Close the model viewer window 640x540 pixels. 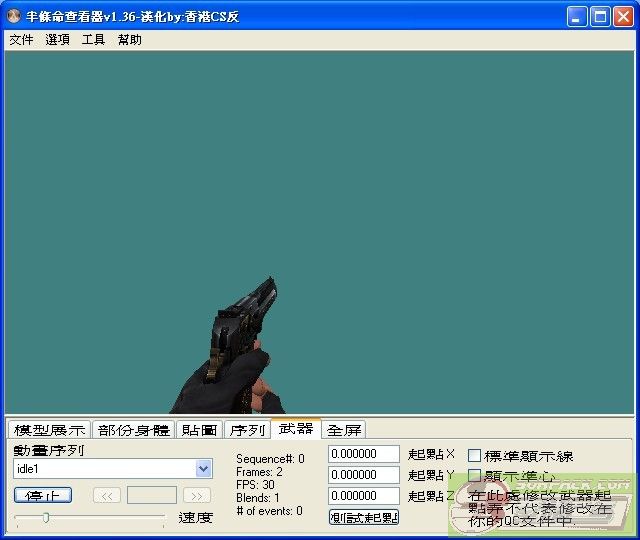pos(623,17)
